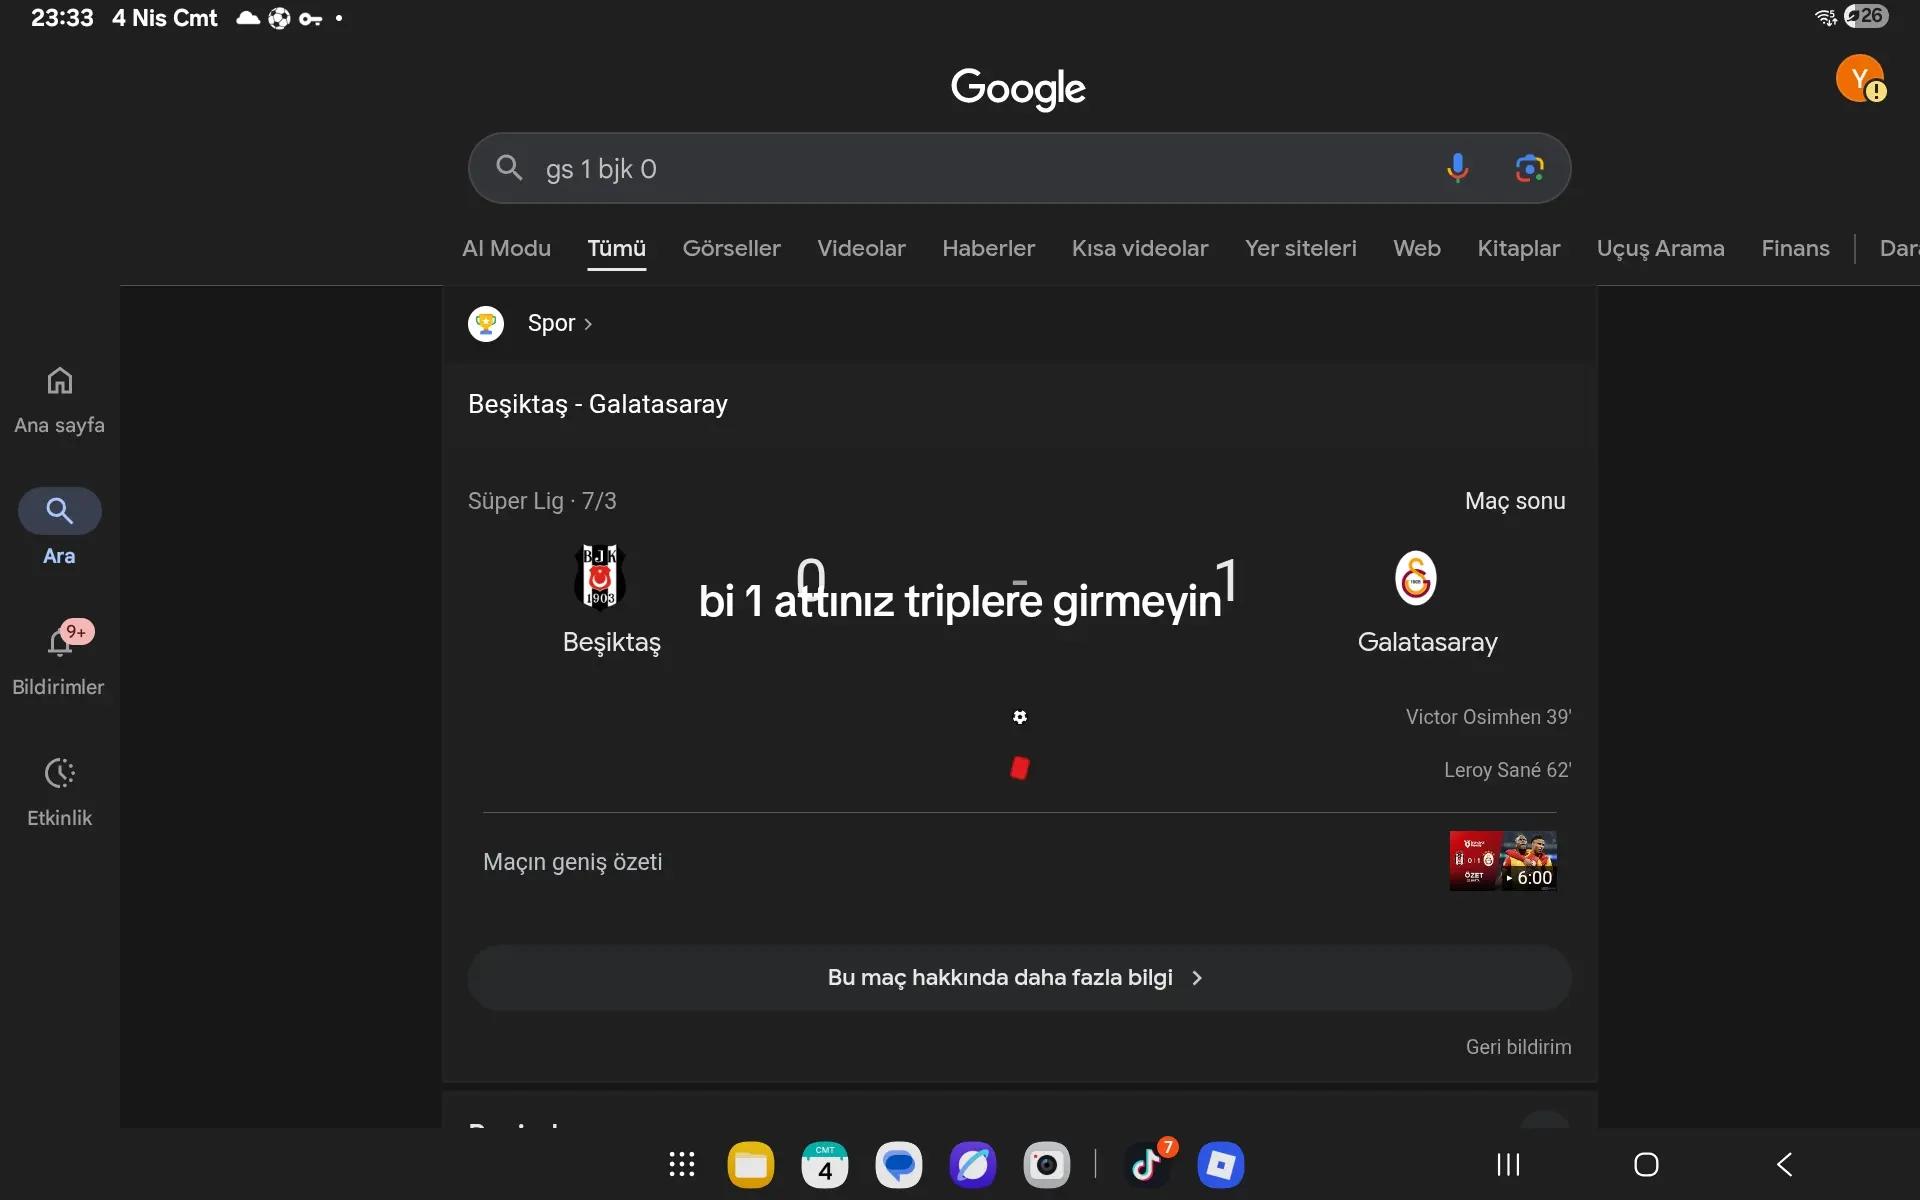Viewport: 1920px width, 1200px height.
Task: Tap the Galatasaray team name
Action: [1427, 642]
